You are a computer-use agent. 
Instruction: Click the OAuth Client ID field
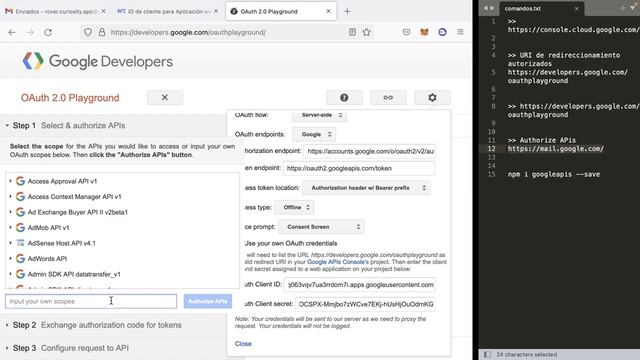coord(360,285)
